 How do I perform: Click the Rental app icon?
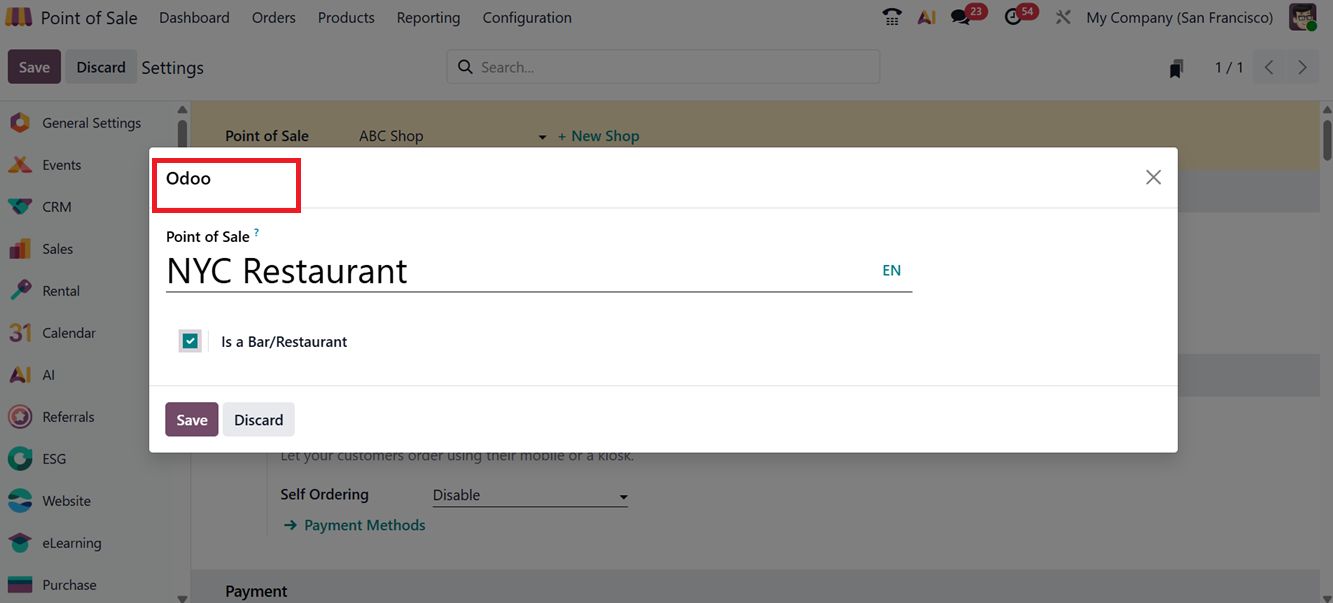(x=19, y=290)
